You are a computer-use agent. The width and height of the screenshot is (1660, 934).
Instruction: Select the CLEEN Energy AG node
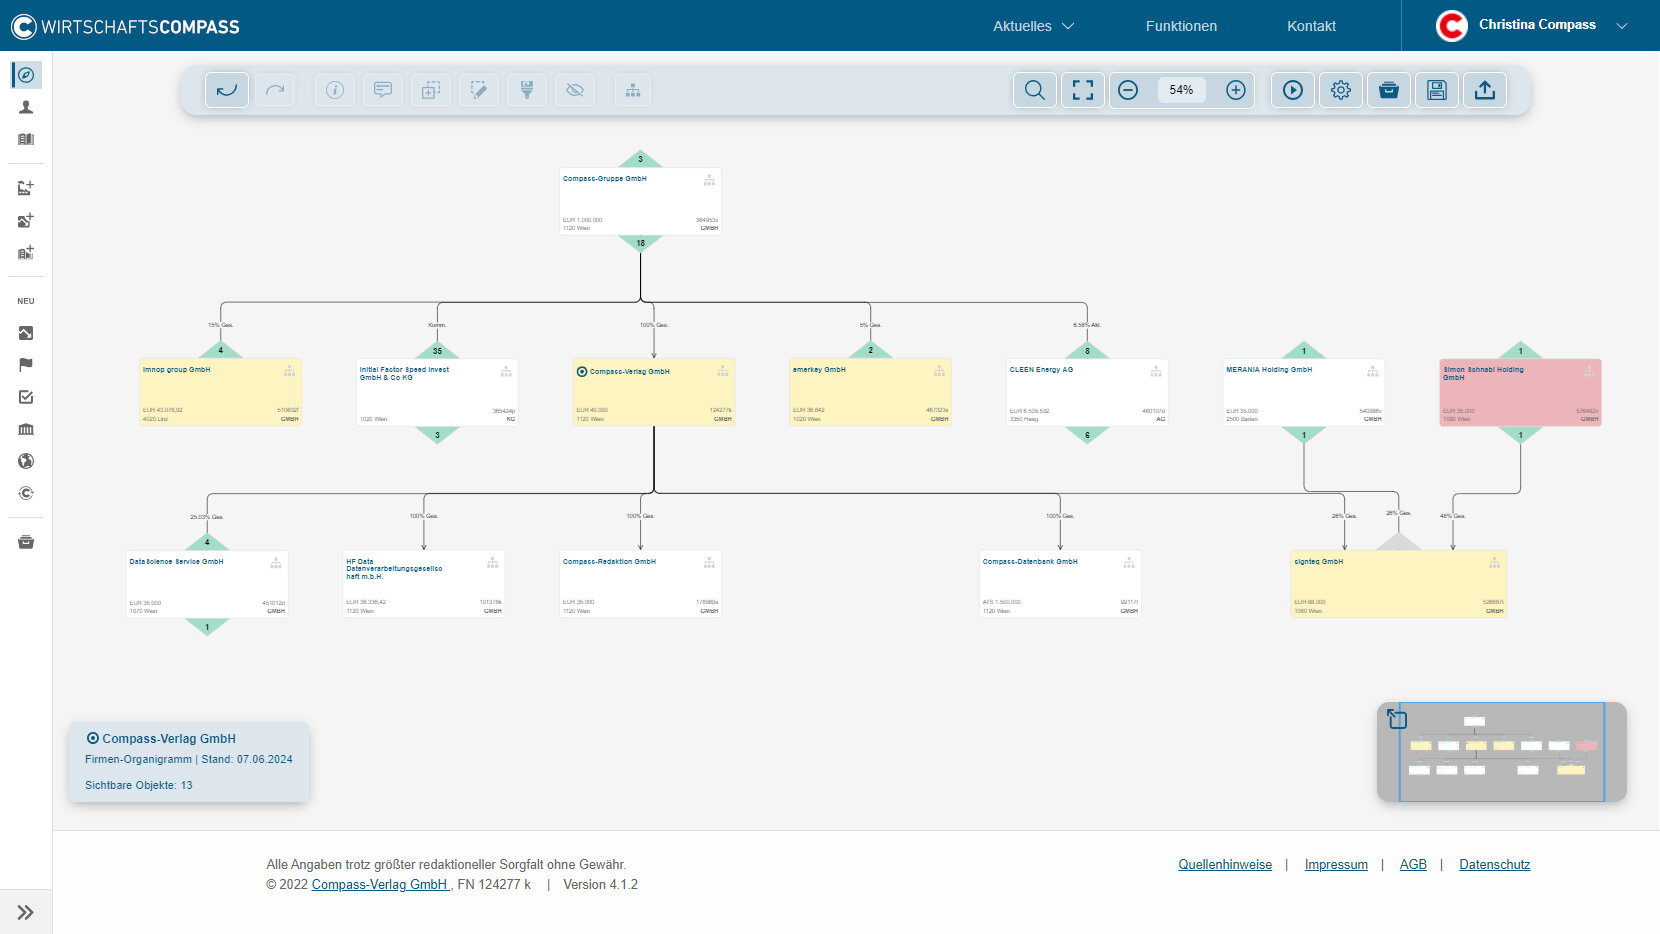[1087, 392]
